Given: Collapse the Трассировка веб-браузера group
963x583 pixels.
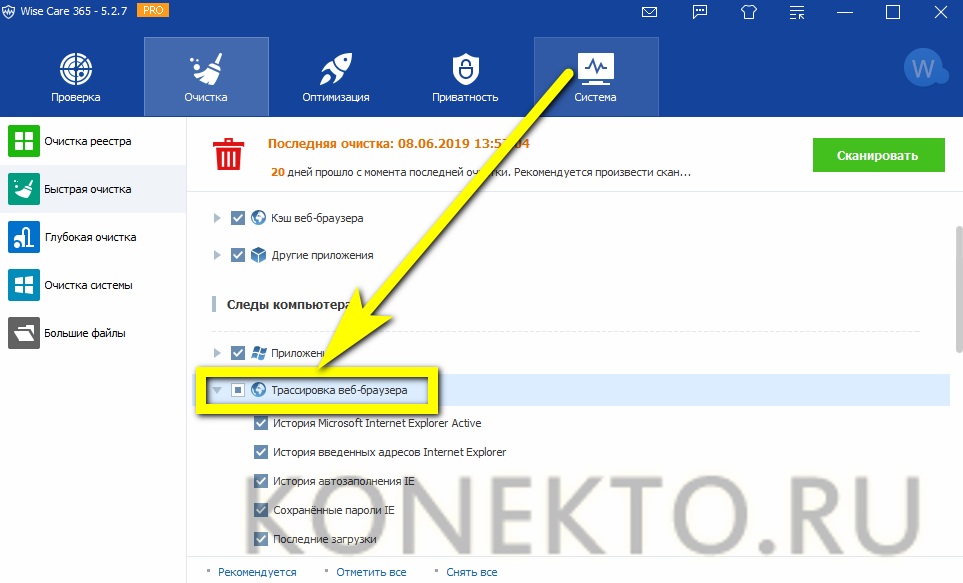Looking at the screenshot, I should (216, 390).
